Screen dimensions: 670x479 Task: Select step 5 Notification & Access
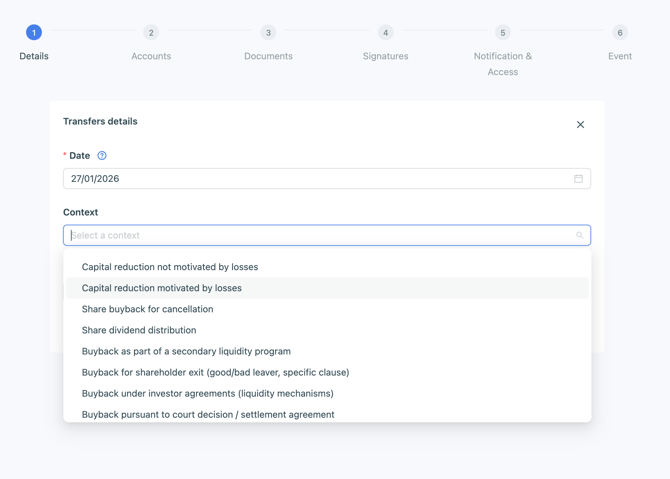pos(502,33)
